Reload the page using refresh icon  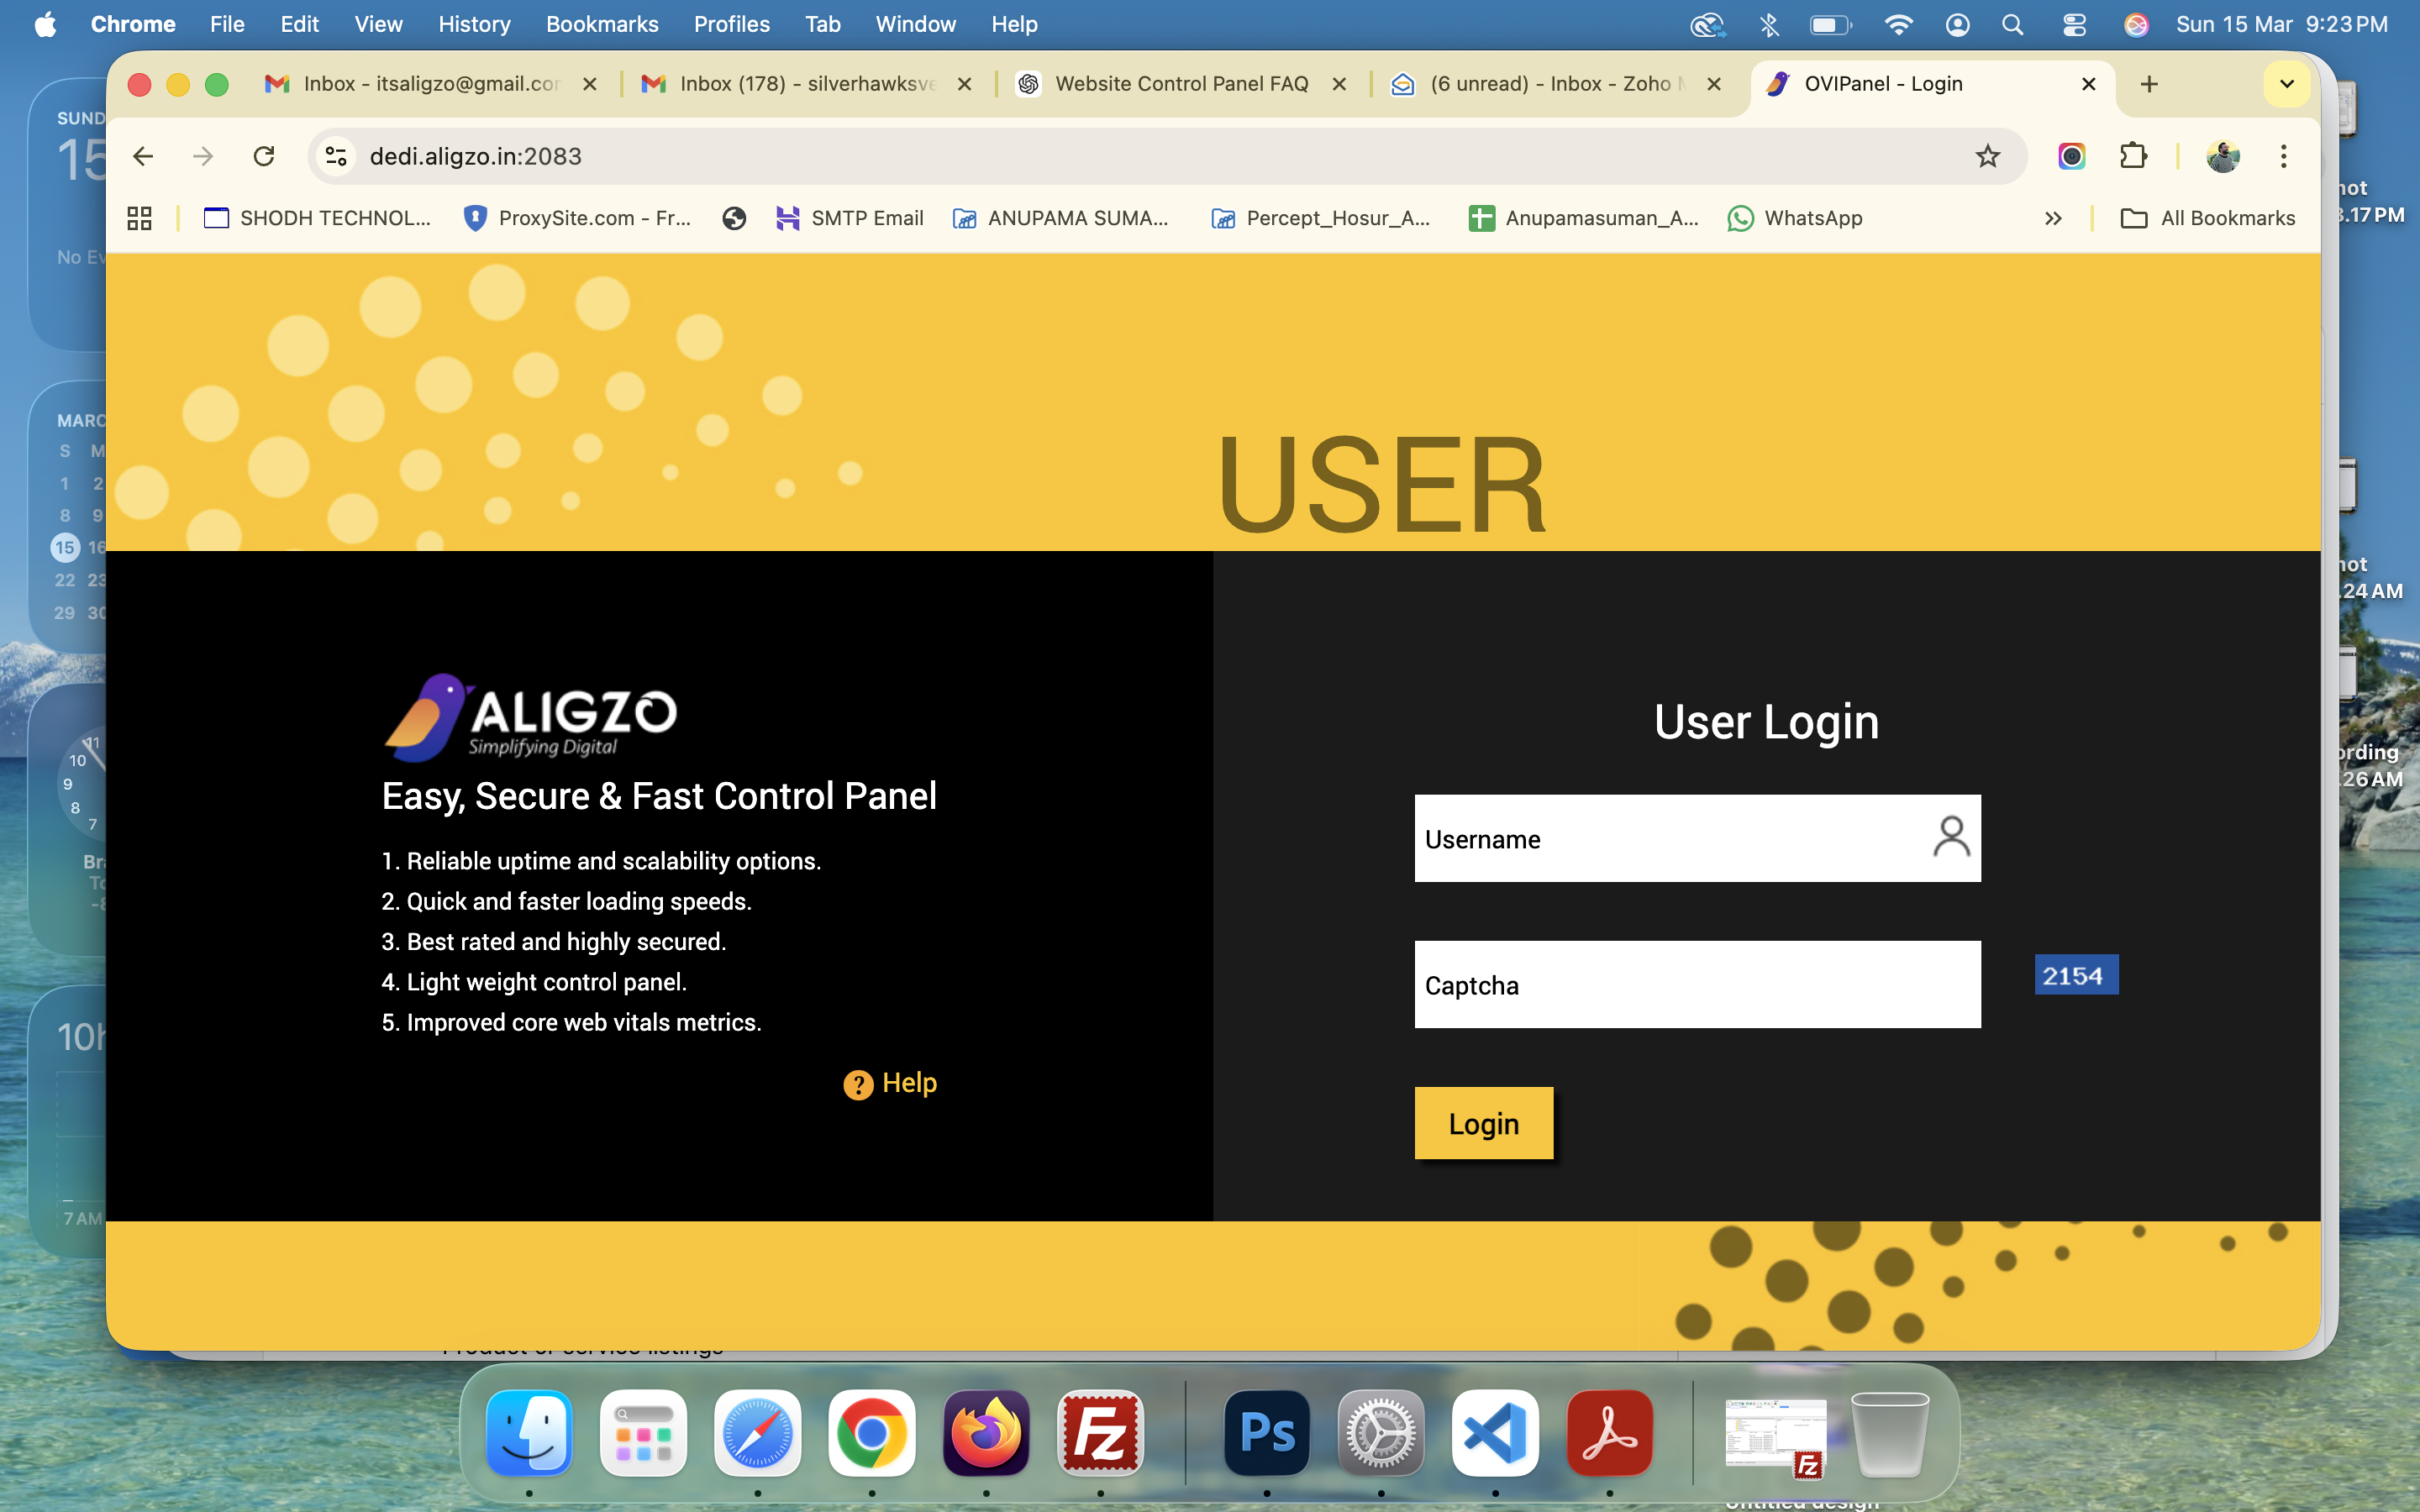click(264, 156)
